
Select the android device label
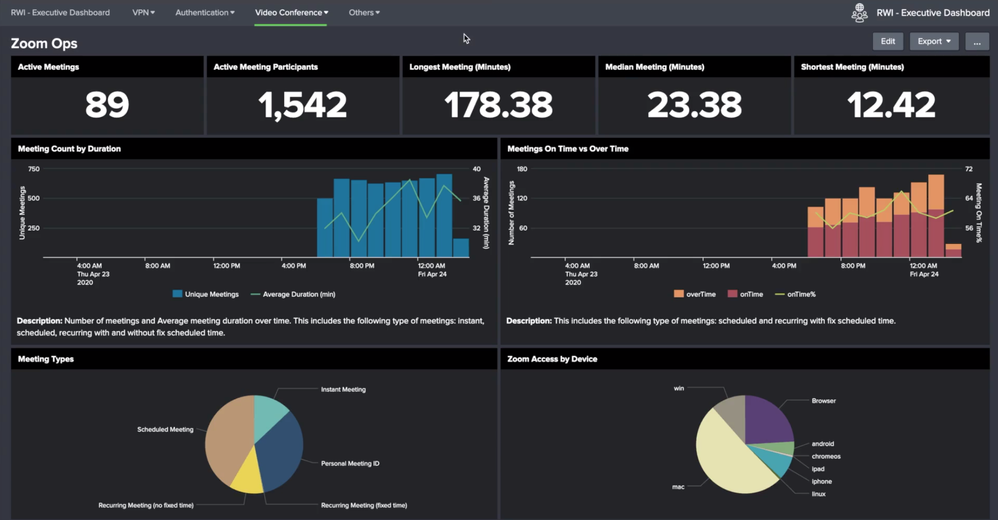click(x=822, y=444)
